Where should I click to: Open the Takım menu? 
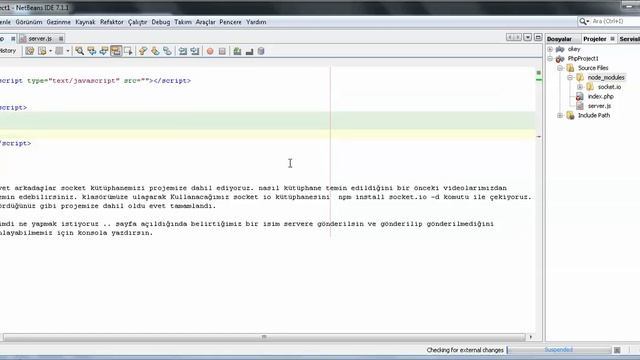click(182, 22)
